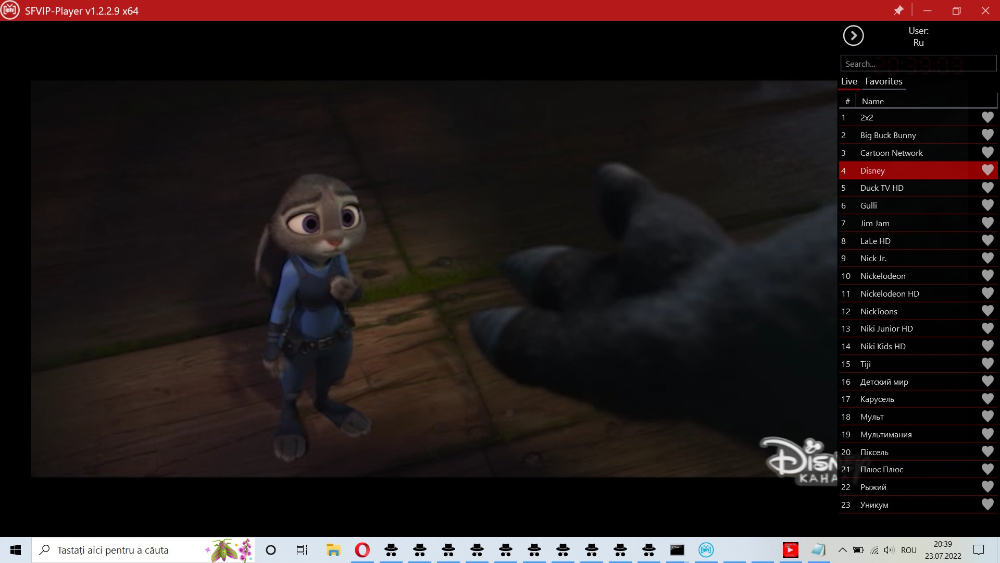Add Уникум to favorites

(x=987, y=504)
